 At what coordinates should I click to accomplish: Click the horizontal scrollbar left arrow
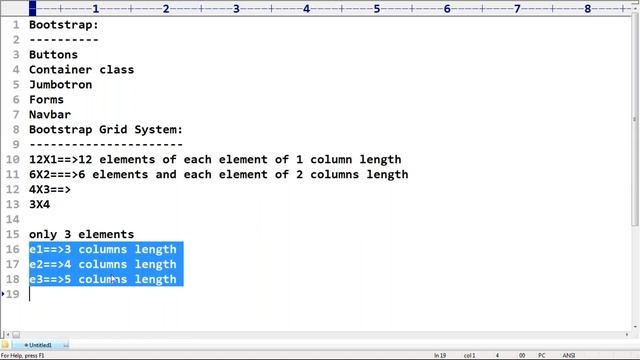(x=7, y=335)
